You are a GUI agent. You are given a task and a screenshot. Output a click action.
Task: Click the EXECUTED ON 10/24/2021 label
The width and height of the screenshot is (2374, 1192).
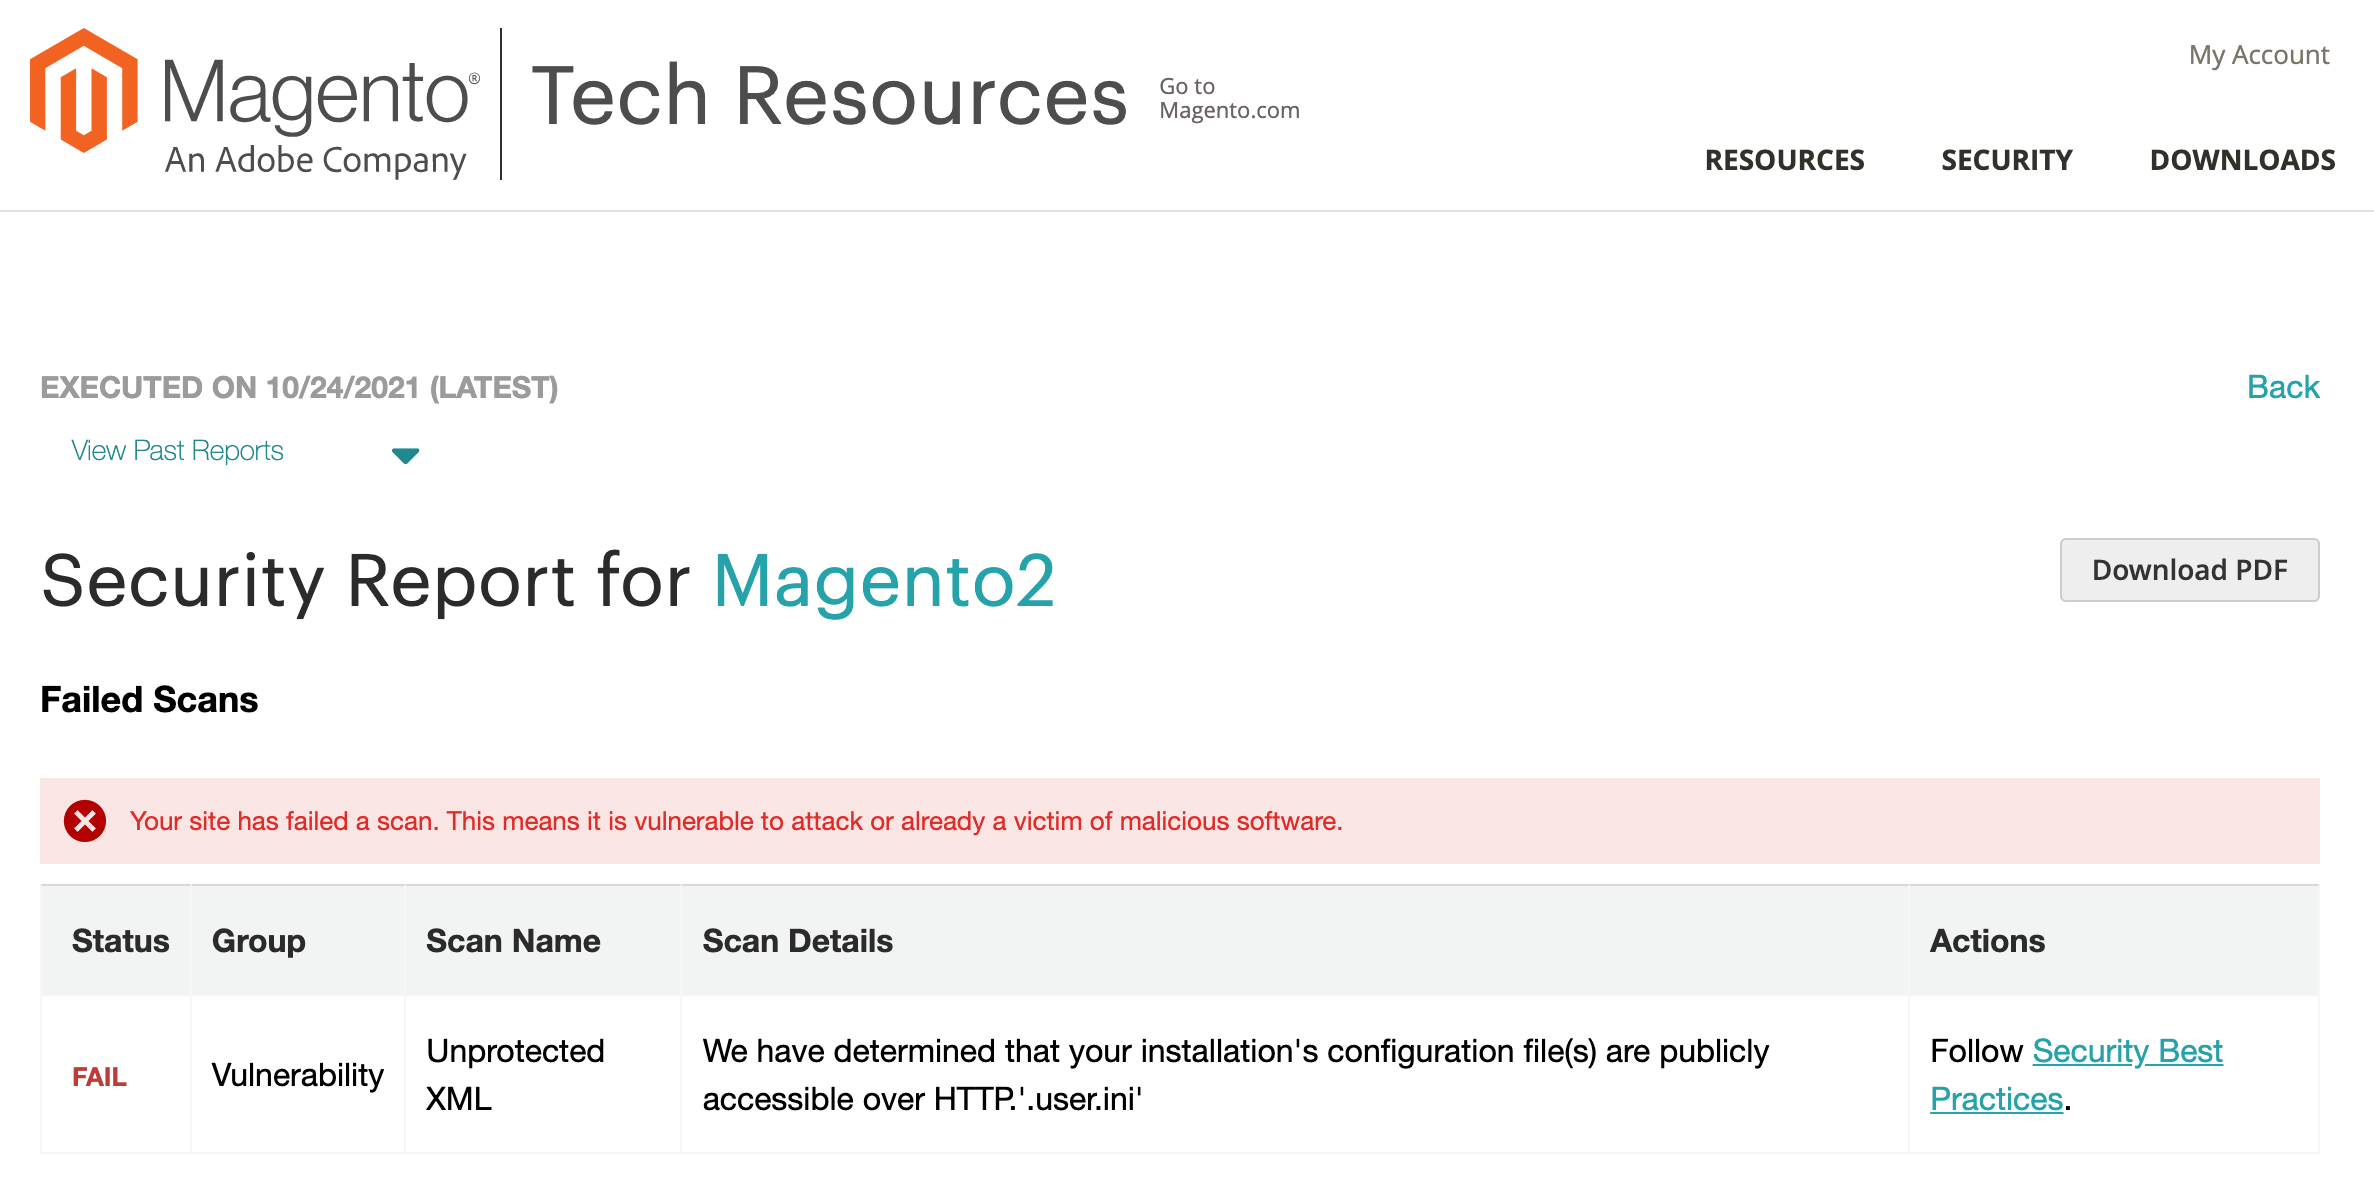tap(299, 388)
